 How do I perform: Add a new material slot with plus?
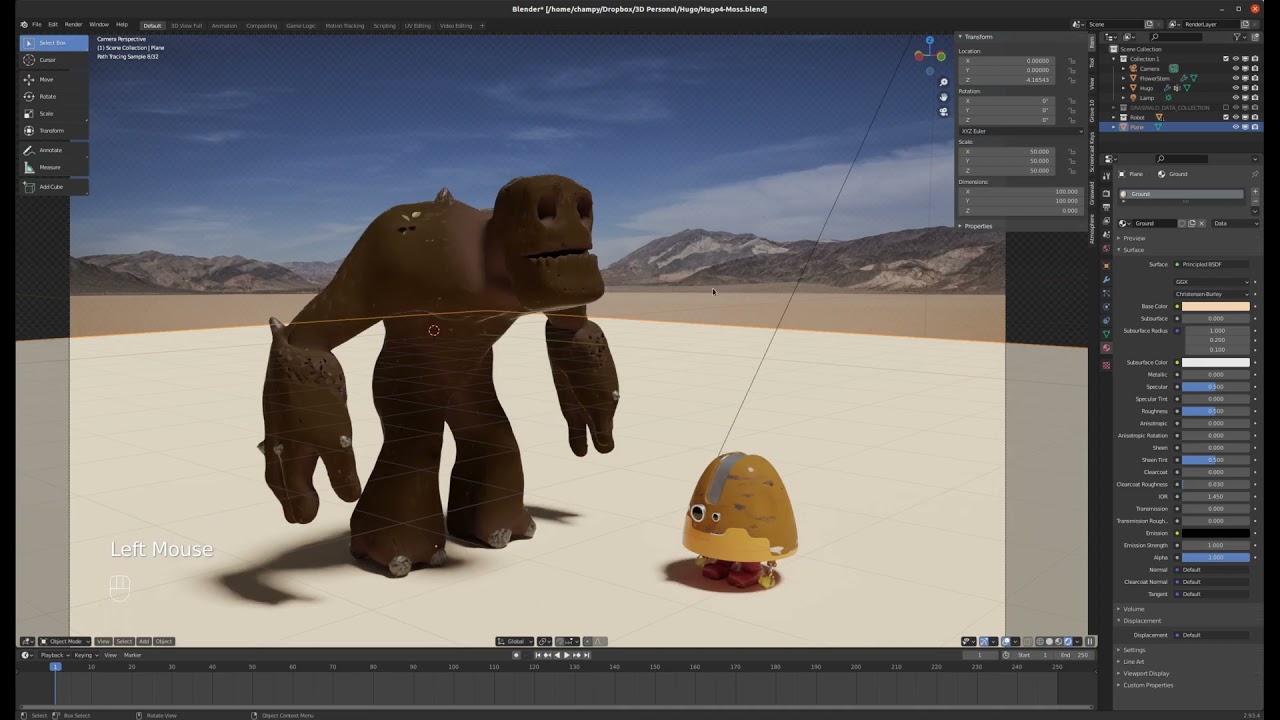[1255, 191]
